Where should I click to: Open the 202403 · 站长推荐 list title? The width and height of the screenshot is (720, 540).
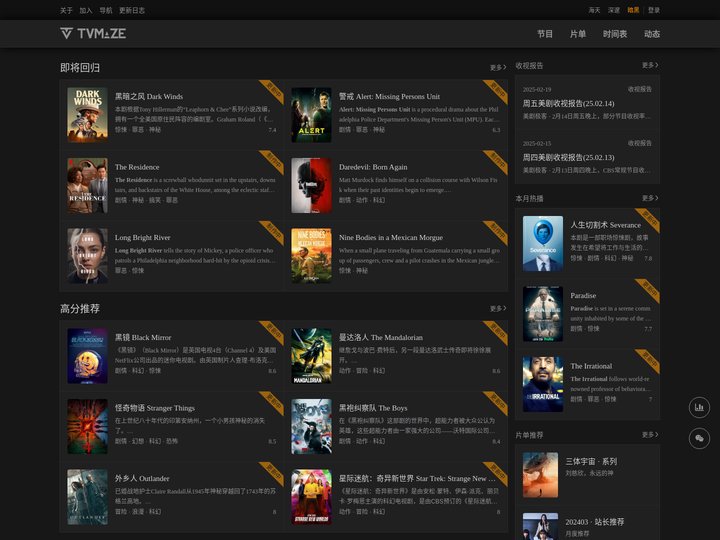pos(595,522)
